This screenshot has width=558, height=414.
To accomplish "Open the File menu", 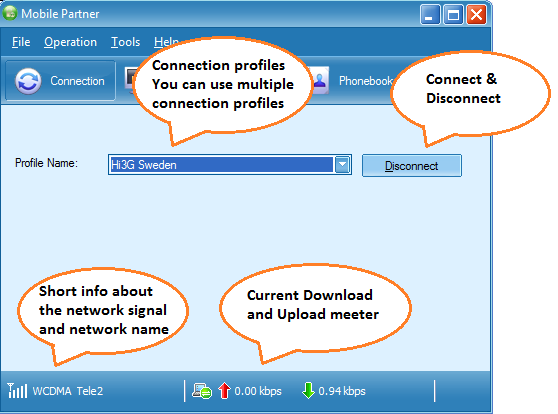I will point(21,42).
